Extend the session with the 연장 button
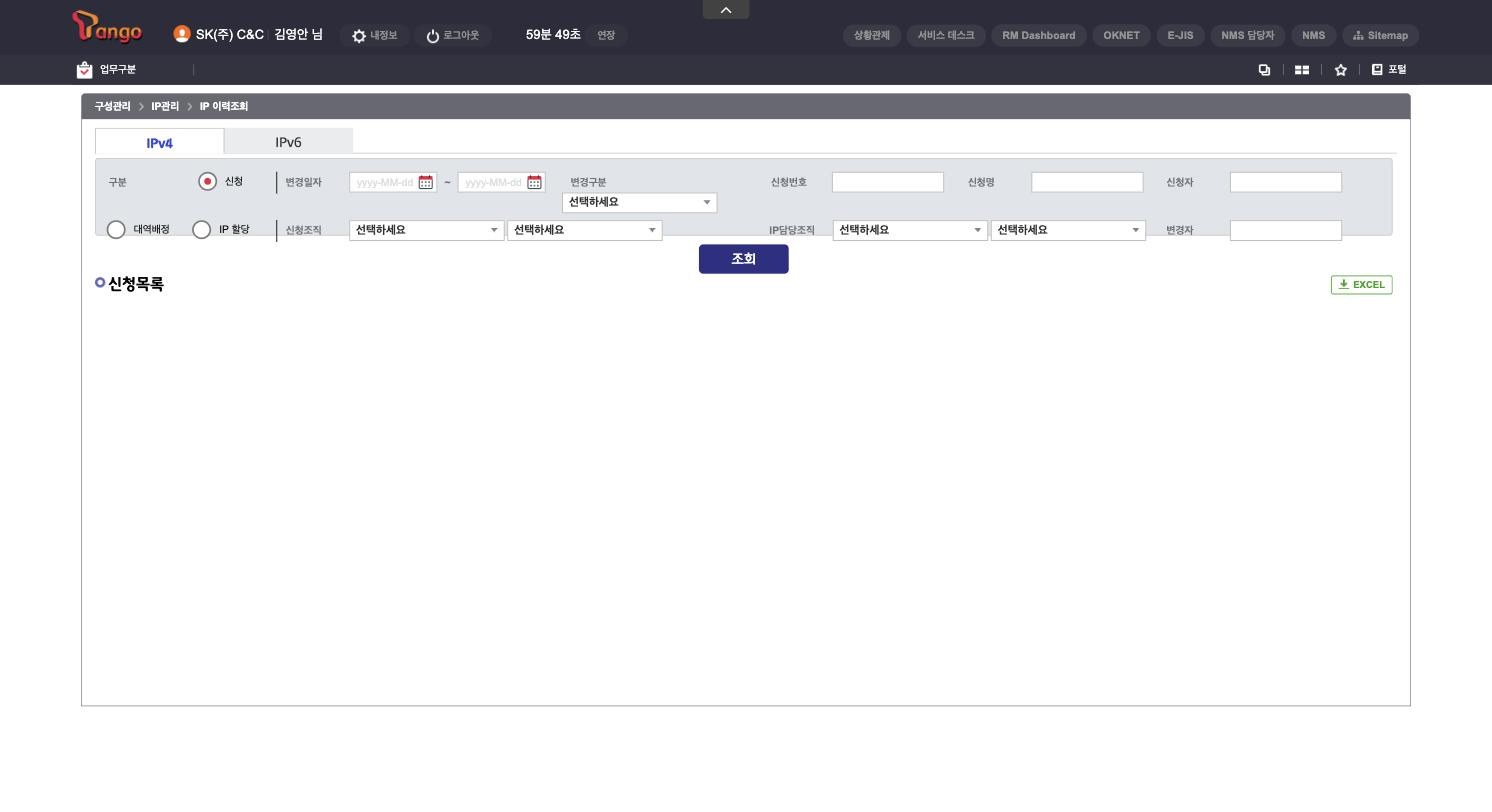 point(606,35)
